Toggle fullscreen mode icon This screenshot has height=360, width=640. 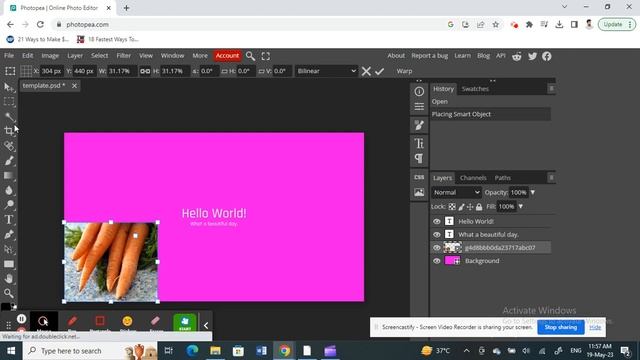point(266,56)
